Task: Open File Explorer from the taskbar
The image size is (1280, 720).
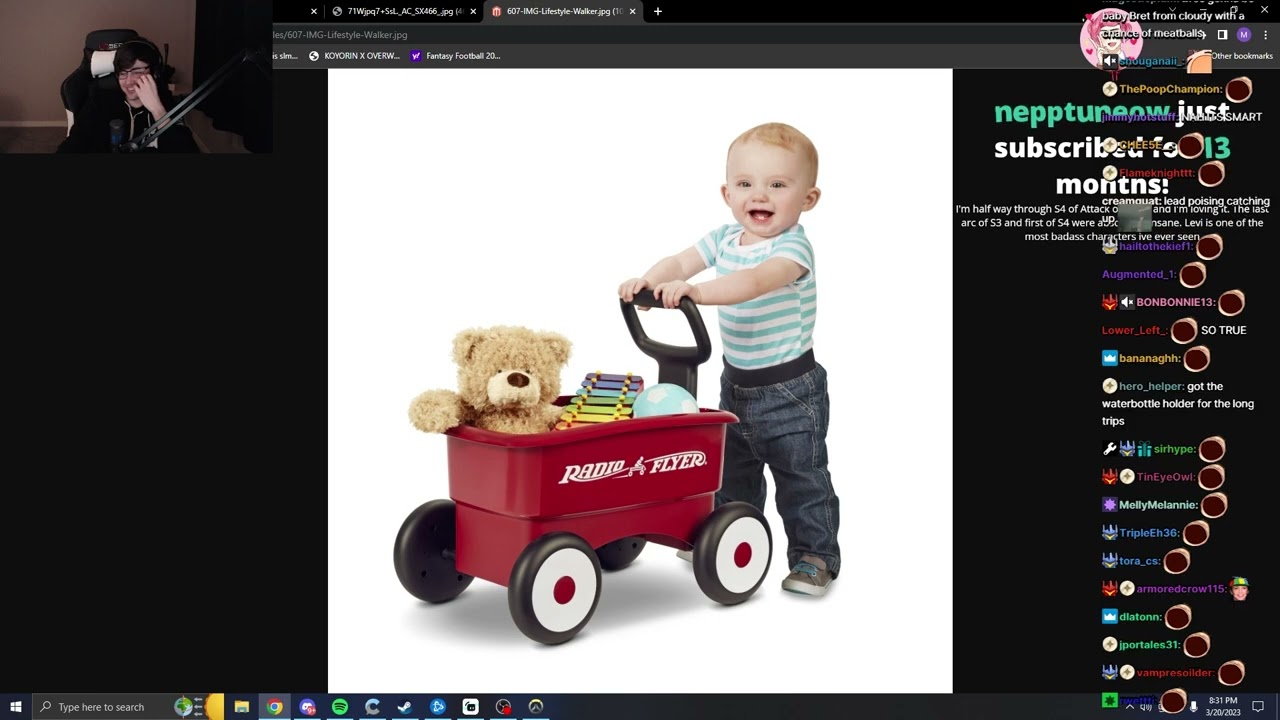Action: (x=242, y=707)
